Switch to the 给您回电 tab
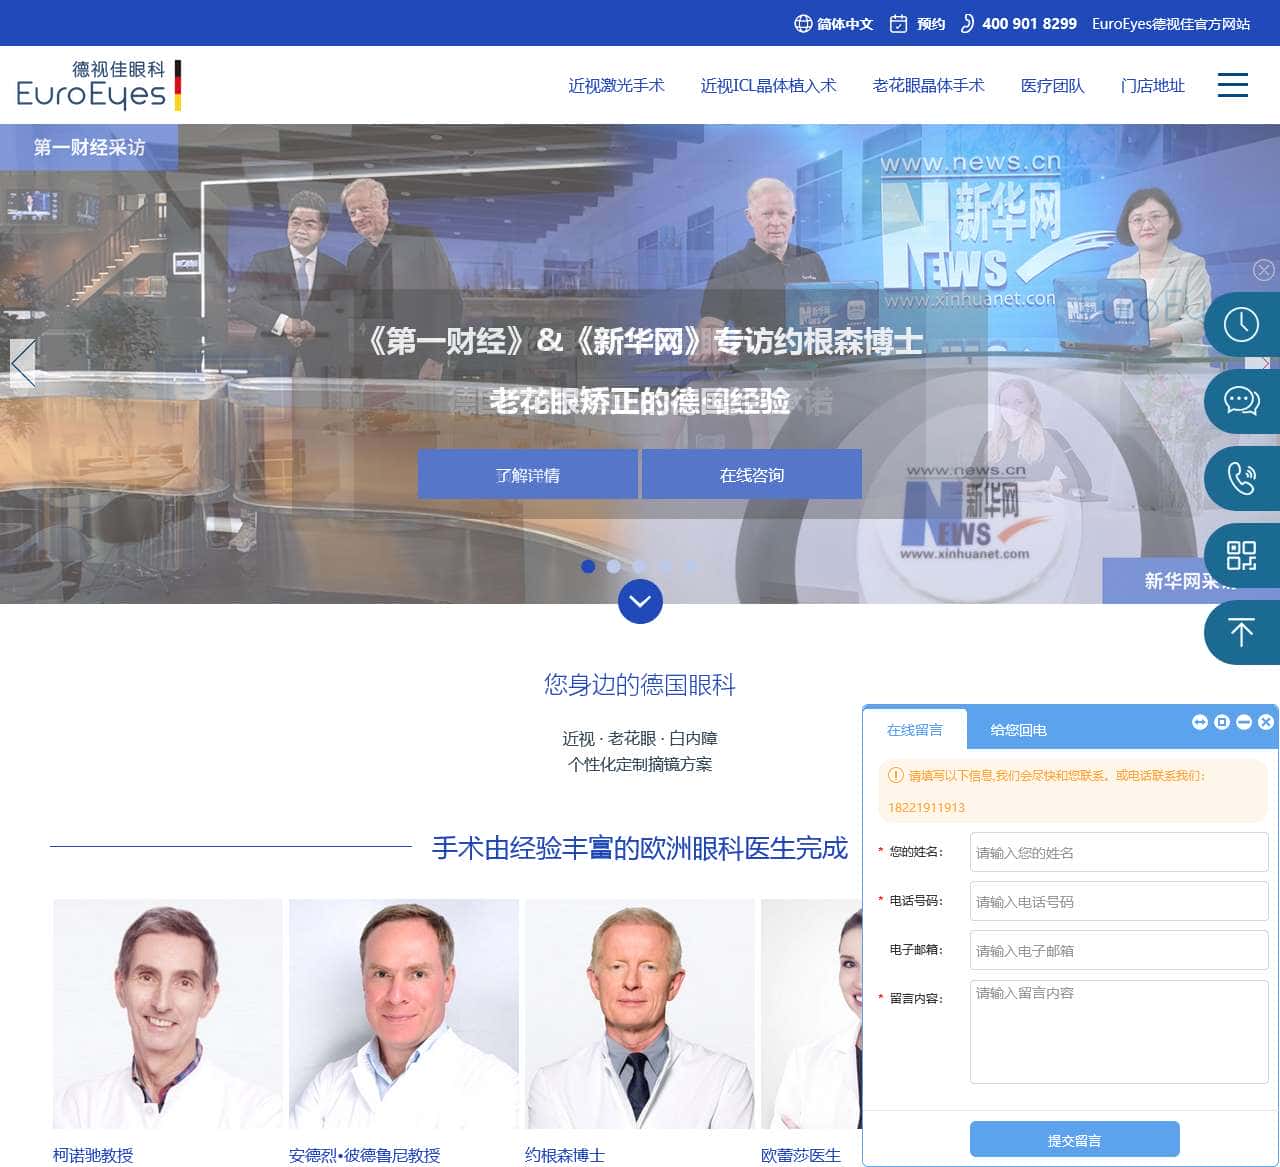This screenshot has height=1167, width=1280. coord(1018,730)
